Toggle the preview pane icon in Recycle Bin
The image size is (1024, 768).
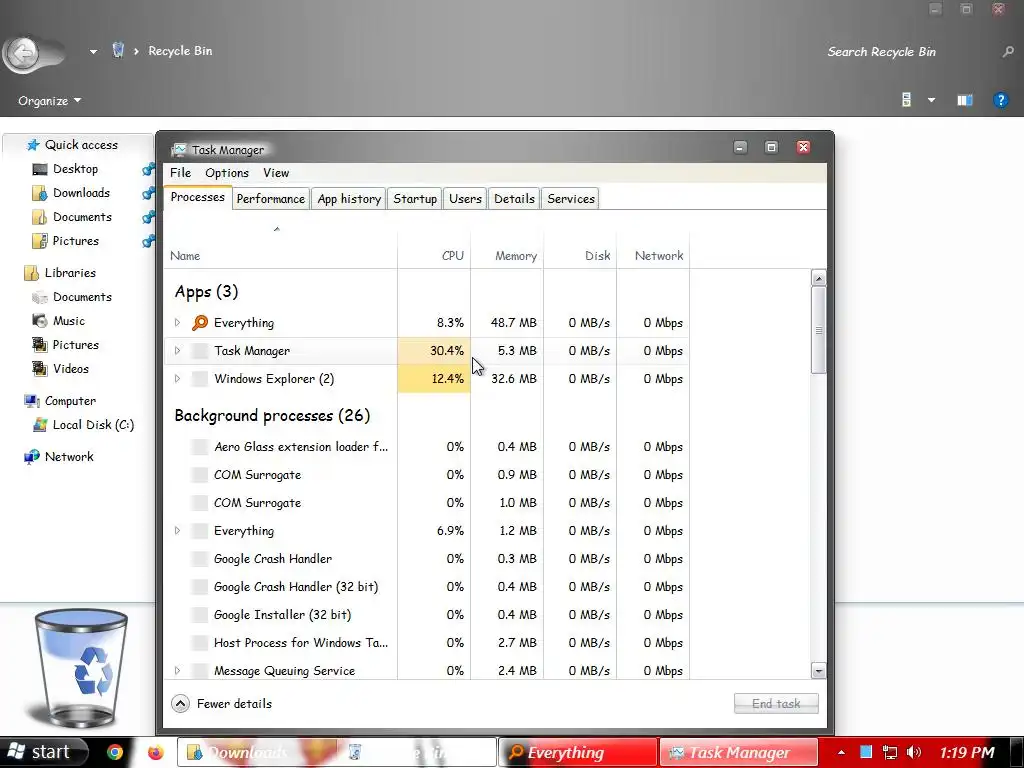965,100
